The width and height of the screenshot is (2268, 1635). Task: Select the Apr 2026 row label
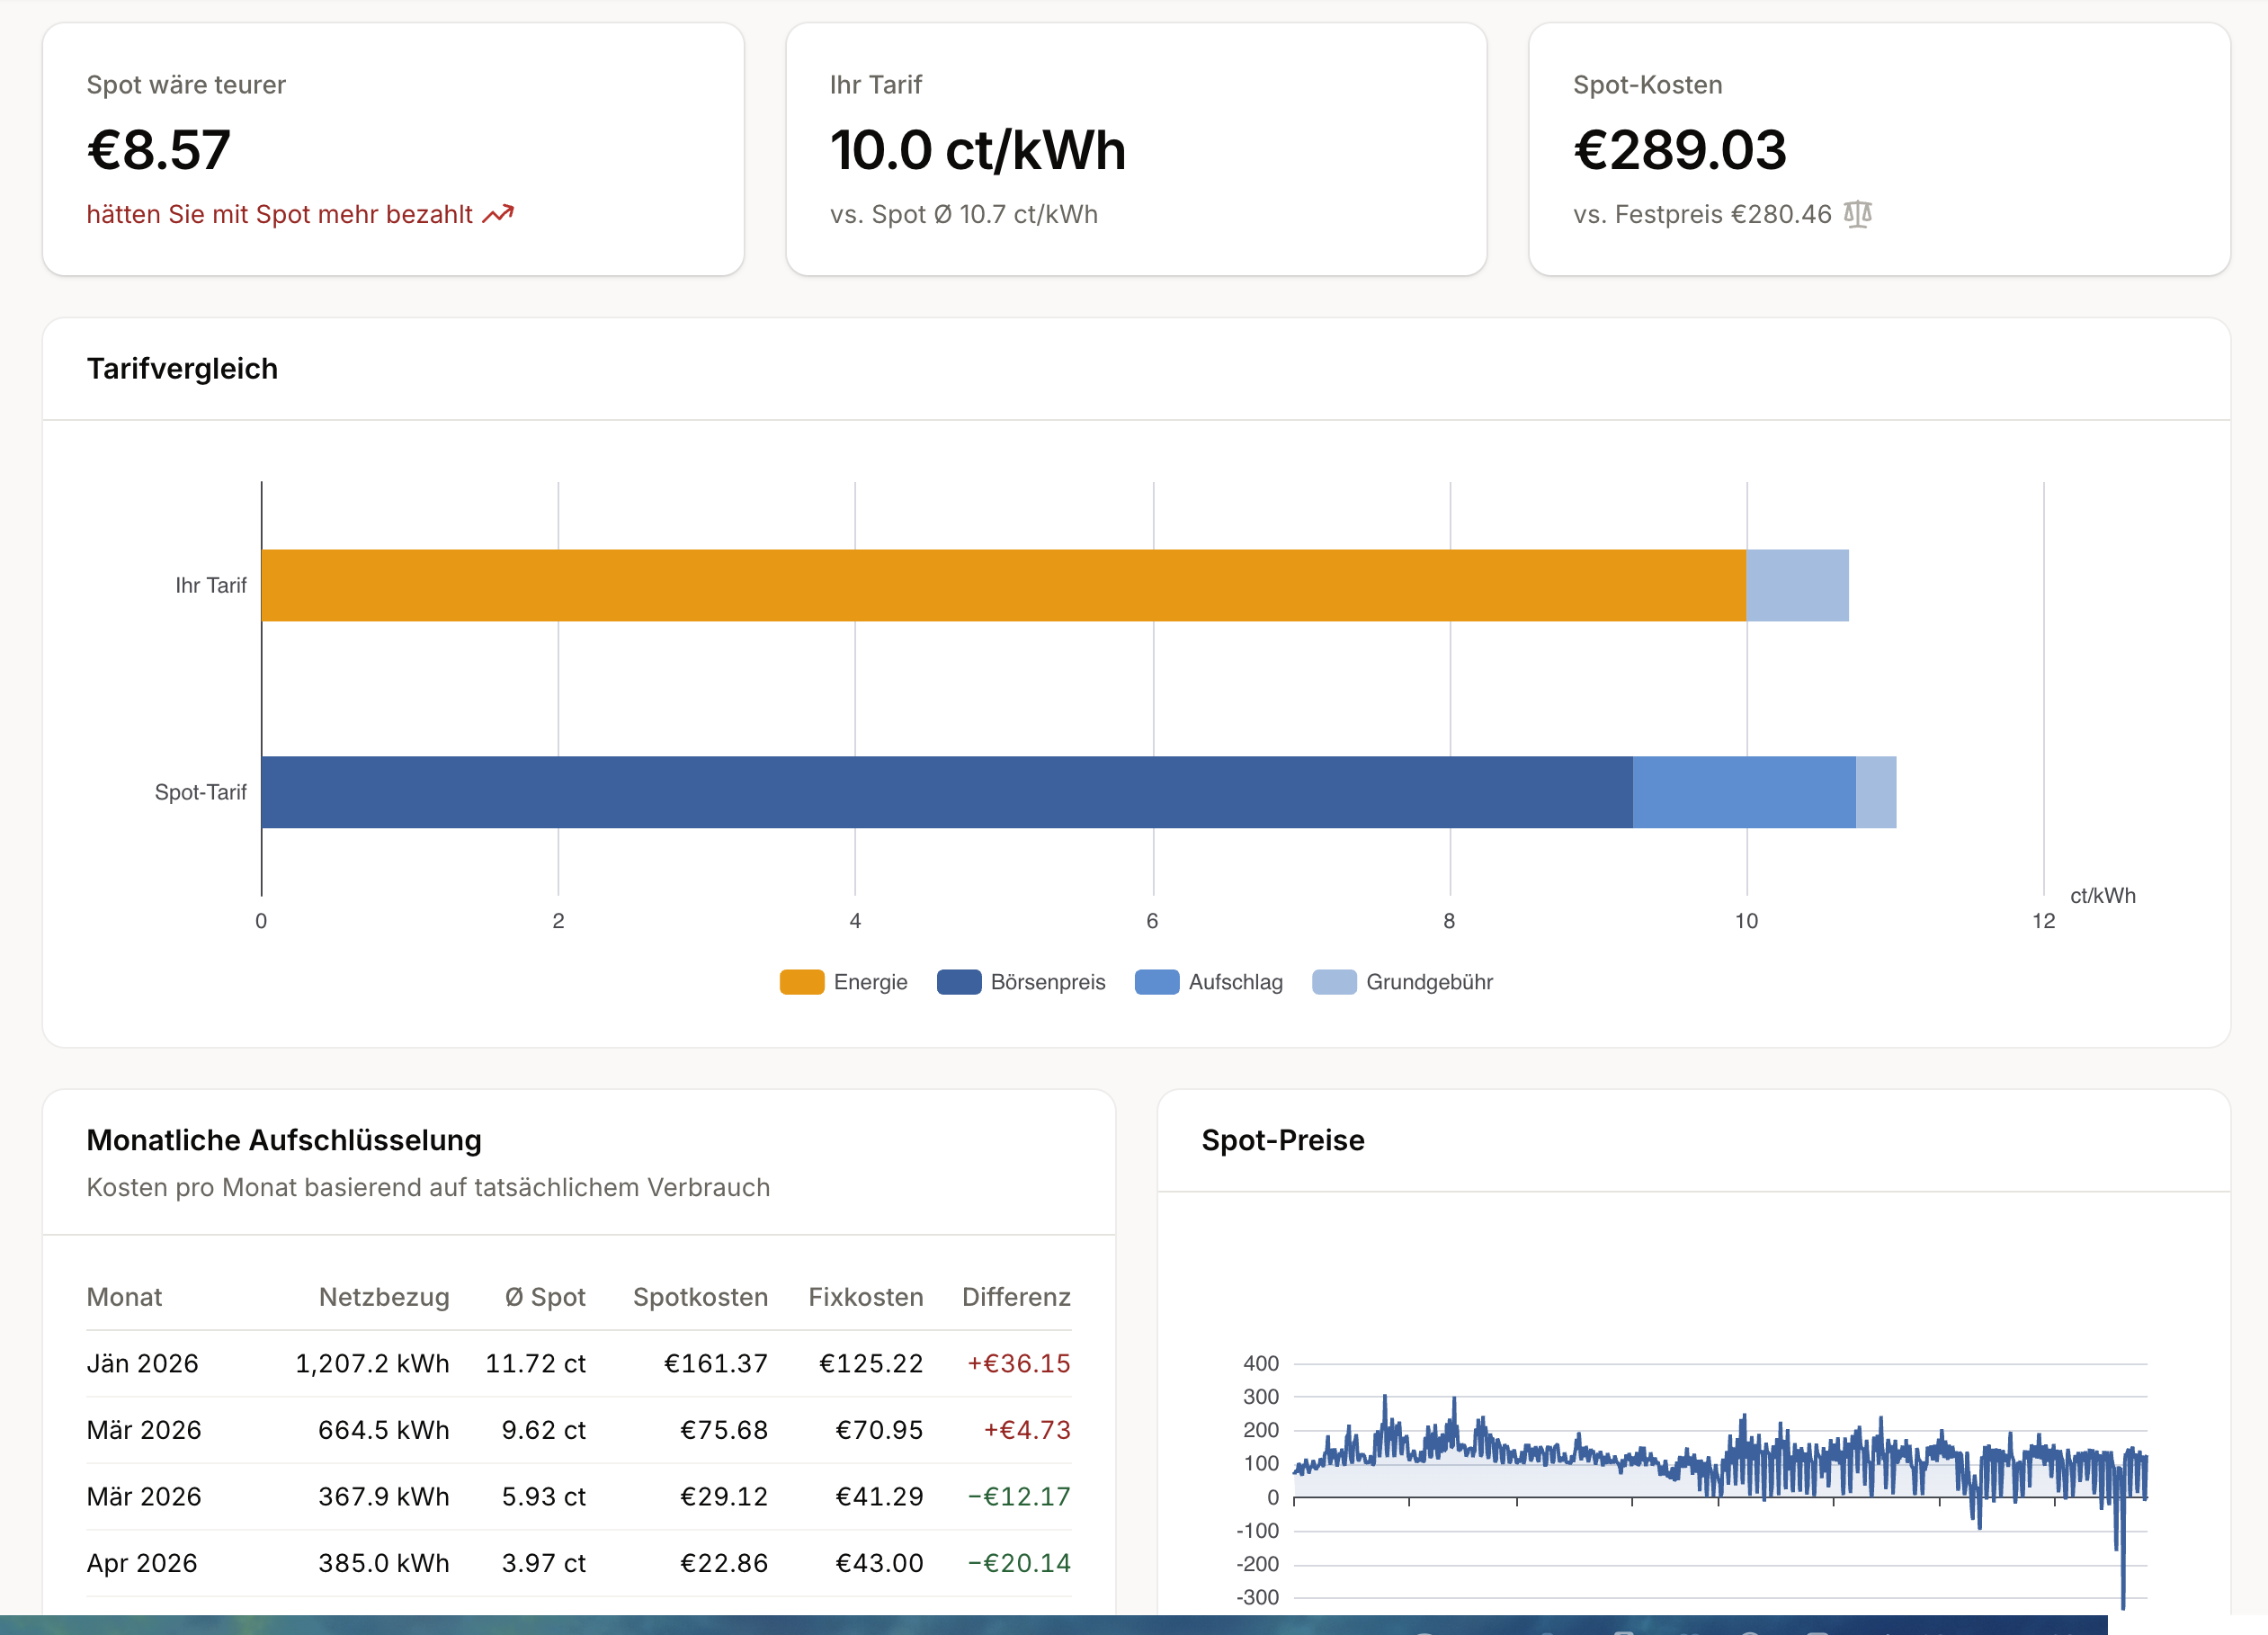[x=142, y=1563]
